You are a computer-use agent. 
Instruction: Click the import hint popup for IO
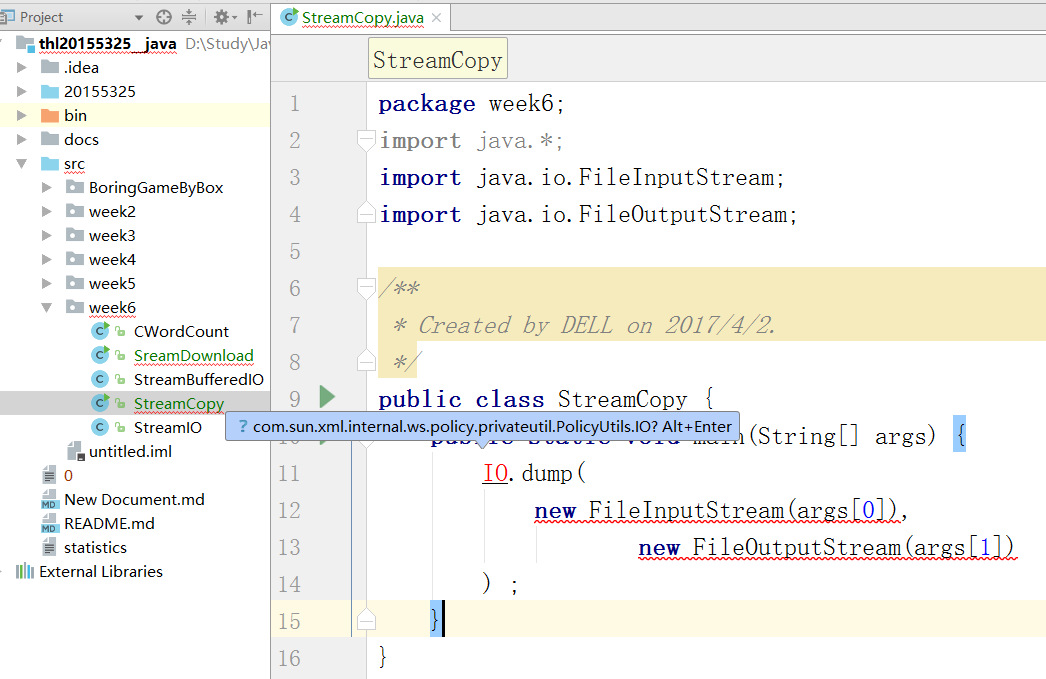pyautogui.click(x=482, y=426)
